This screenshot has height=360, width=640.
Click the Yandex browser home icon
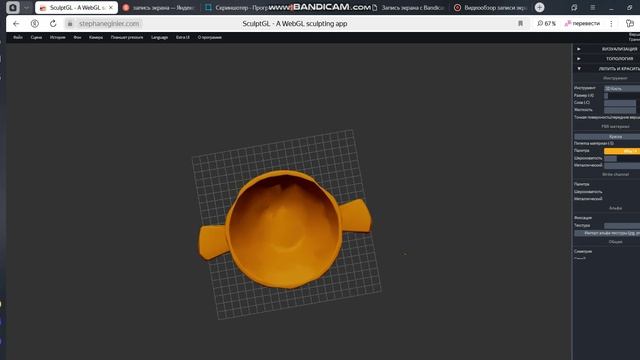click(13, 7)
